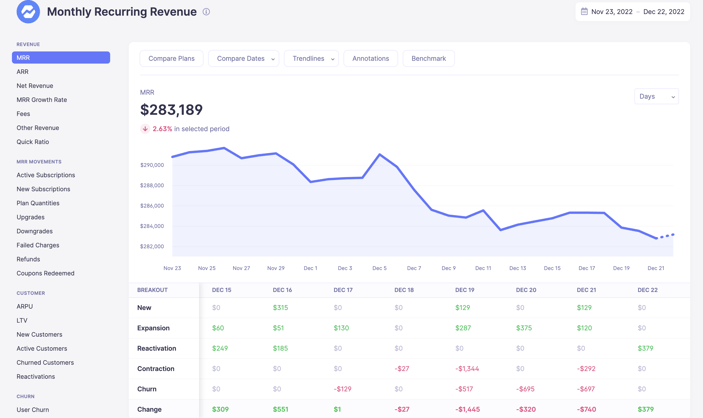Click the dotted projected segment at chart end
Image resolution: width=703 pixels, height=418 pixels.
[x=665, y=236]
